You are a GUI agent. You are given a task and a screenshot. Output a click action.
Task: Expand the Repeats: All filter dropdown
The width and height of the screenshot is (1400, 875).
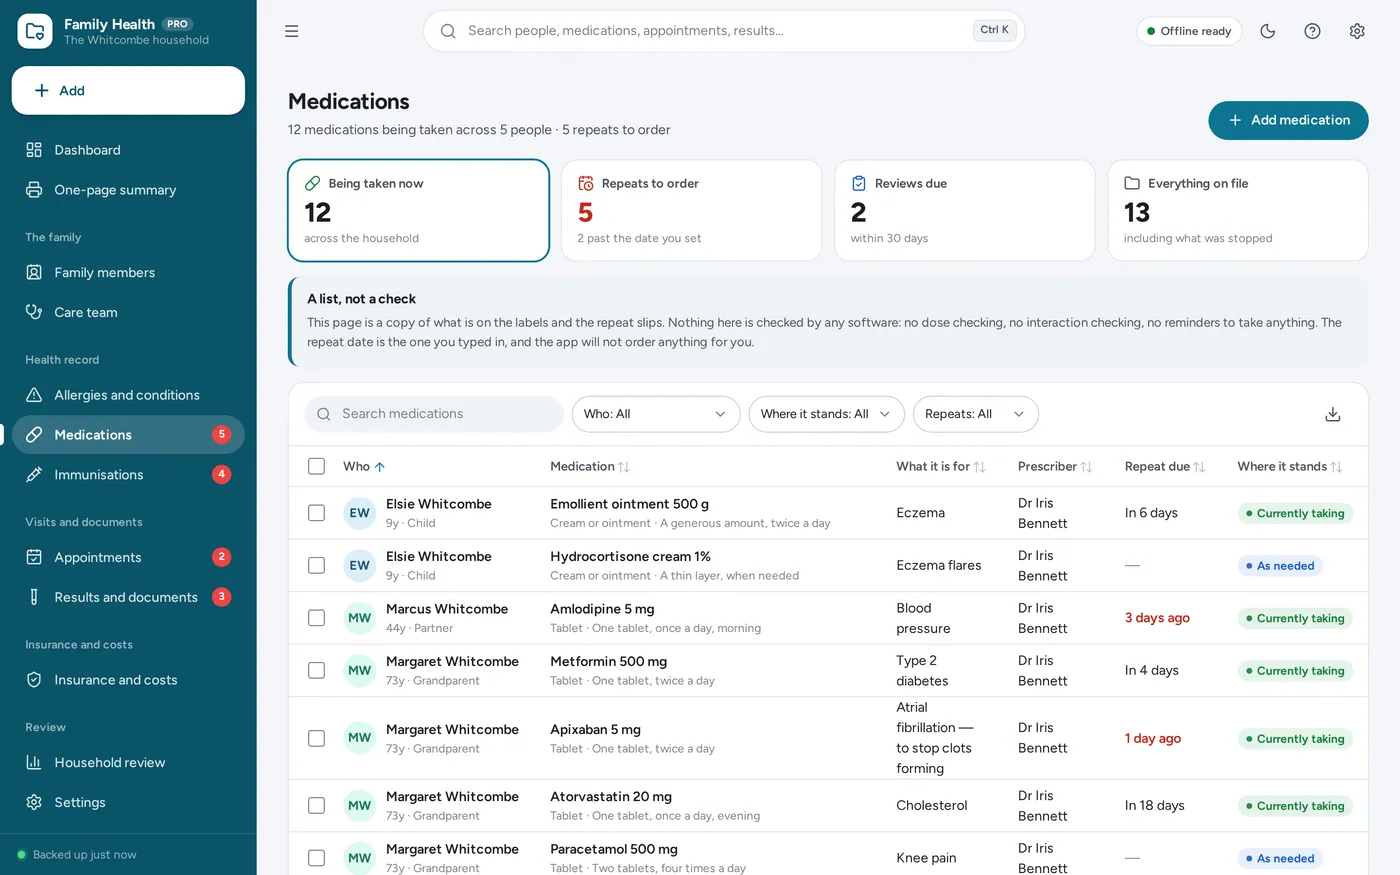coord(975,414)
